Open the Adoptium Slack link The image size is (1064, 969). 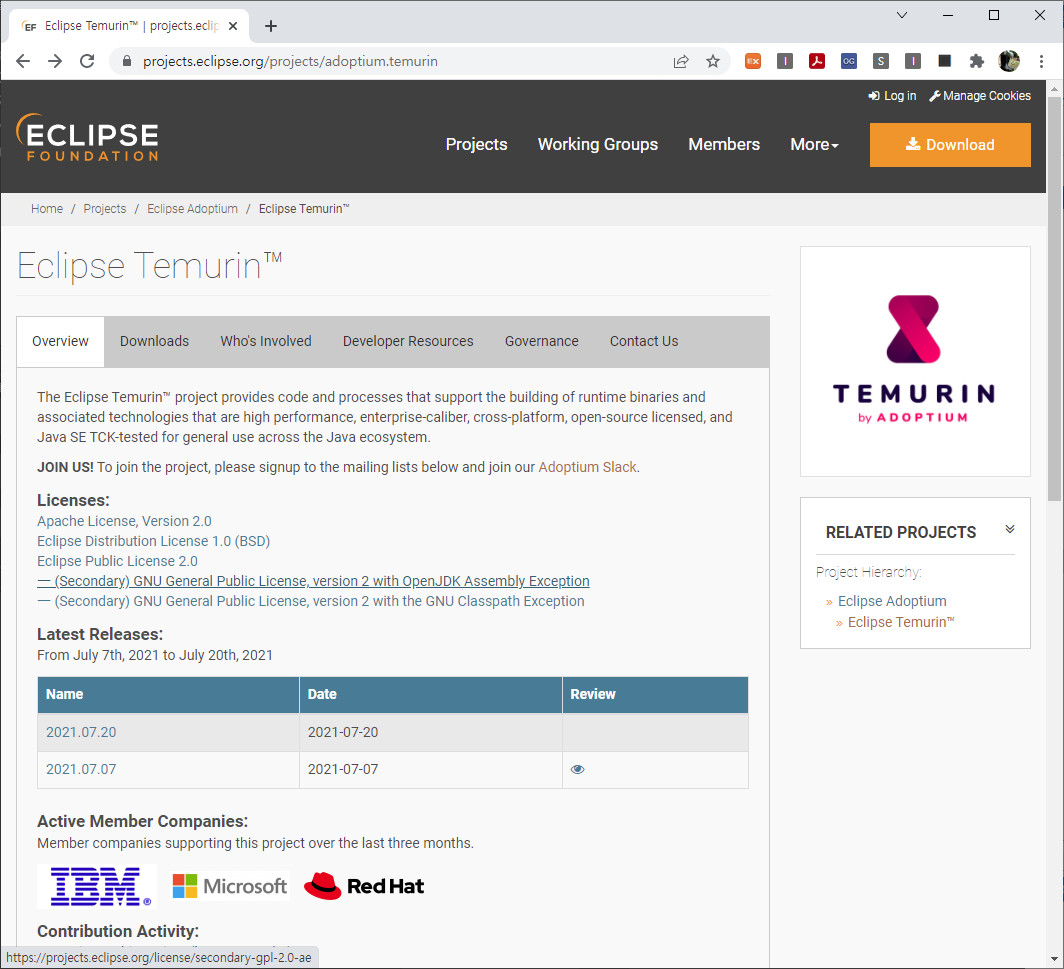click(x=588, y=467)
